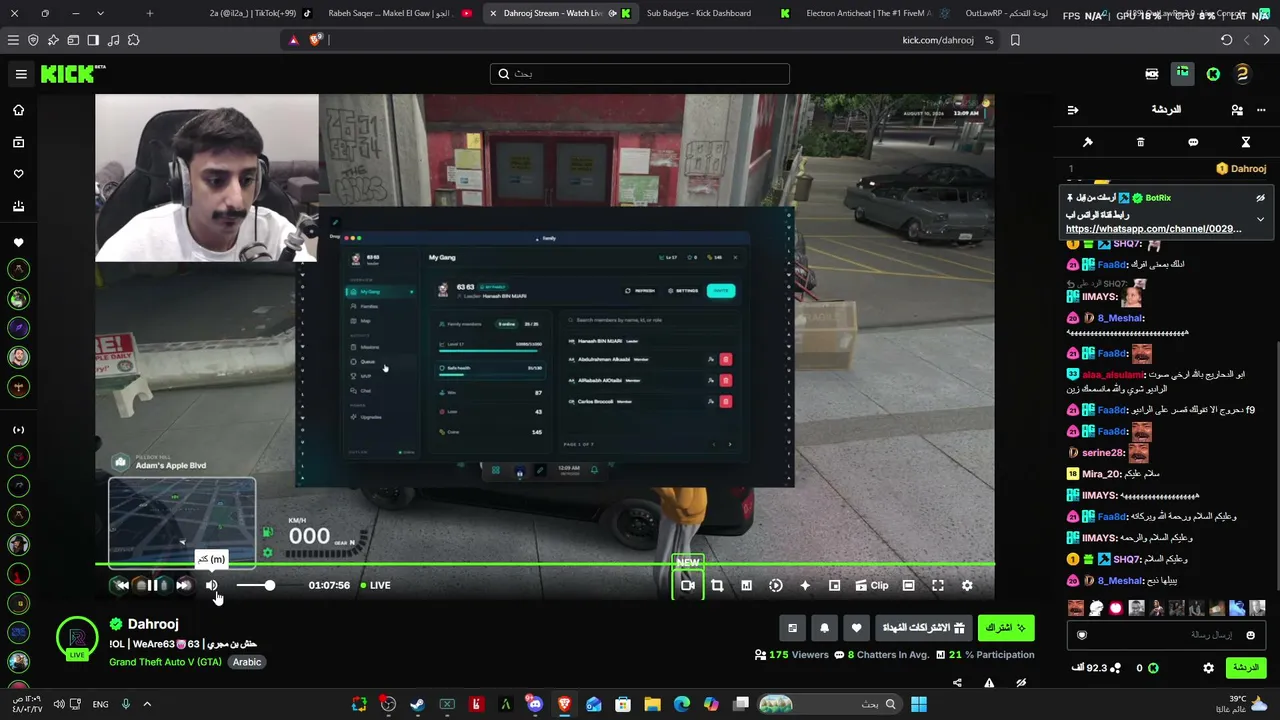Switch to the TikTok browser tab
The image size is (1280, 720).
point(260,13)
